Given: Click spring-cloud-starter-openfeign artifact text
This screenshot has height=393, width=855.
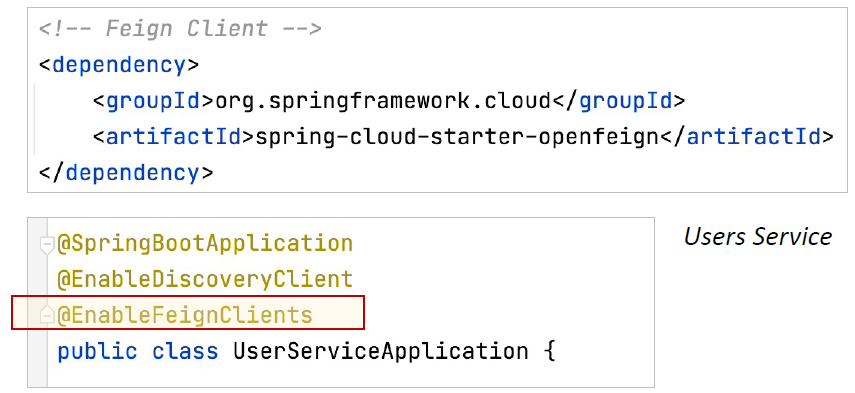Looking at the screenshot, I should [x=457, y=138].
